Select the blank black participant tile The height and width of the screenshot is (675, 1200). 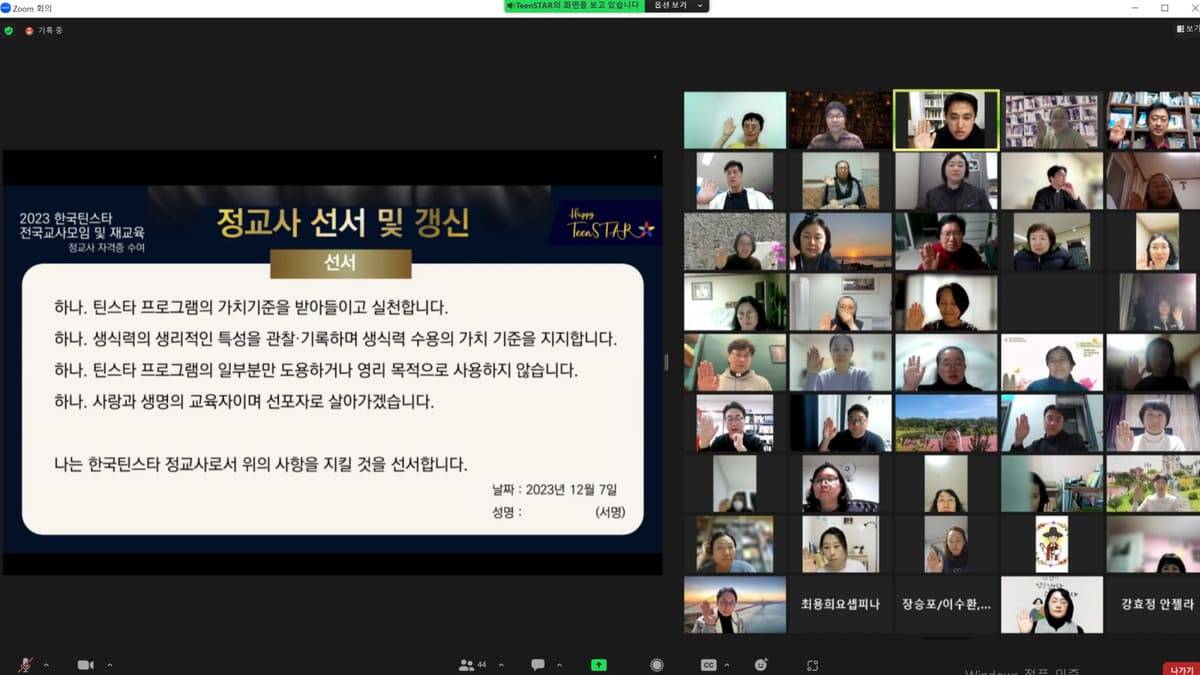click(x=1052, y=302)
